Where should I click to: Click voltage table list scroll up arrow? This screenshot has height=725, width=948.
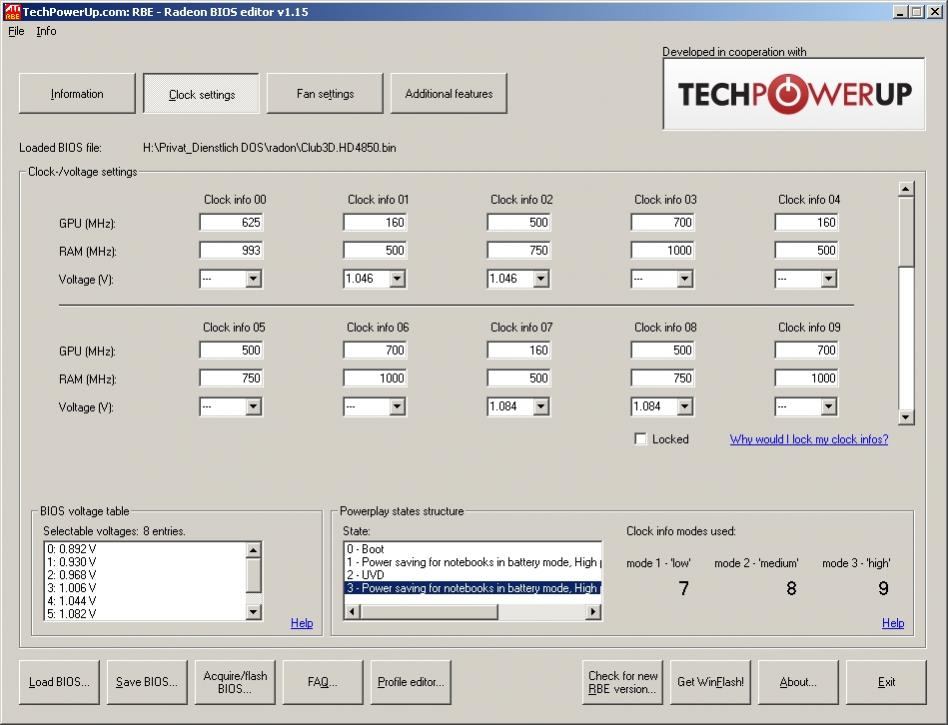coord(253,550)
